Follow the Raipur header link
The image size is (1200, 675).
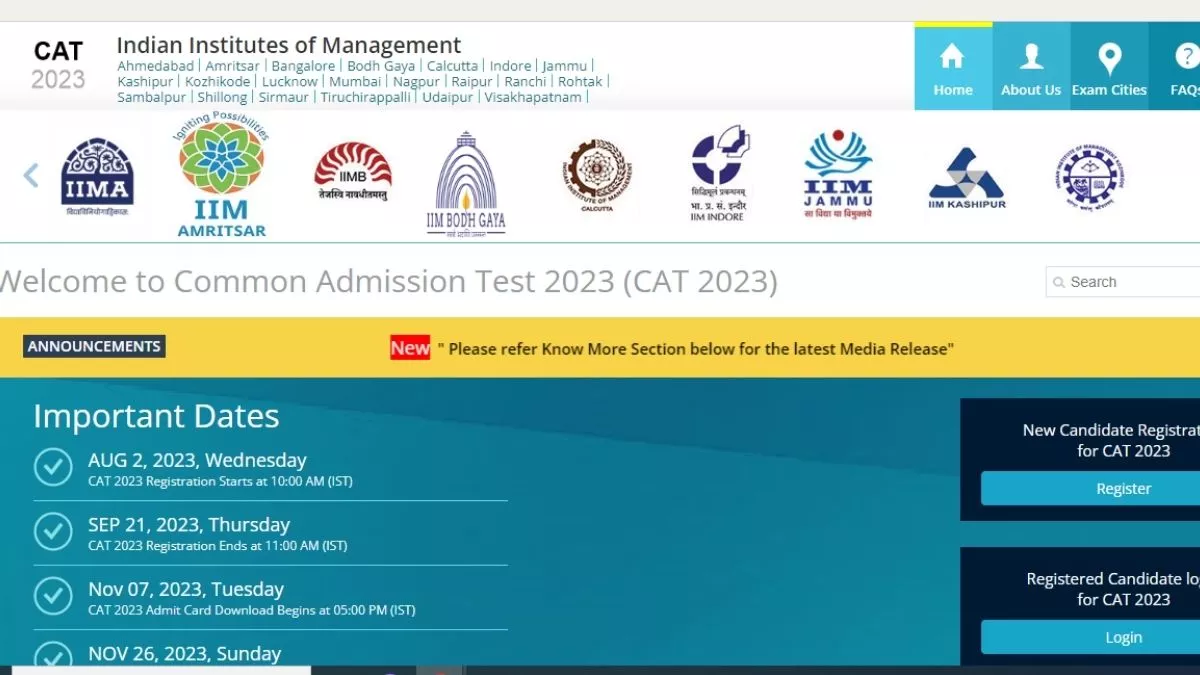click(472, 82)
